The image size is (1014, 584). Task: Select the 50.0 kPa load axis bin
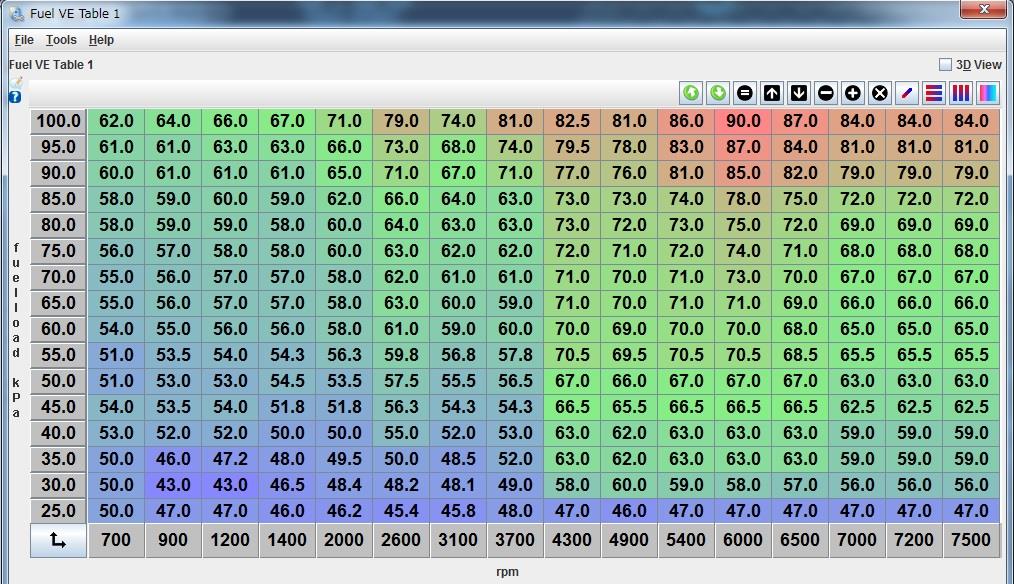point(58,381)
